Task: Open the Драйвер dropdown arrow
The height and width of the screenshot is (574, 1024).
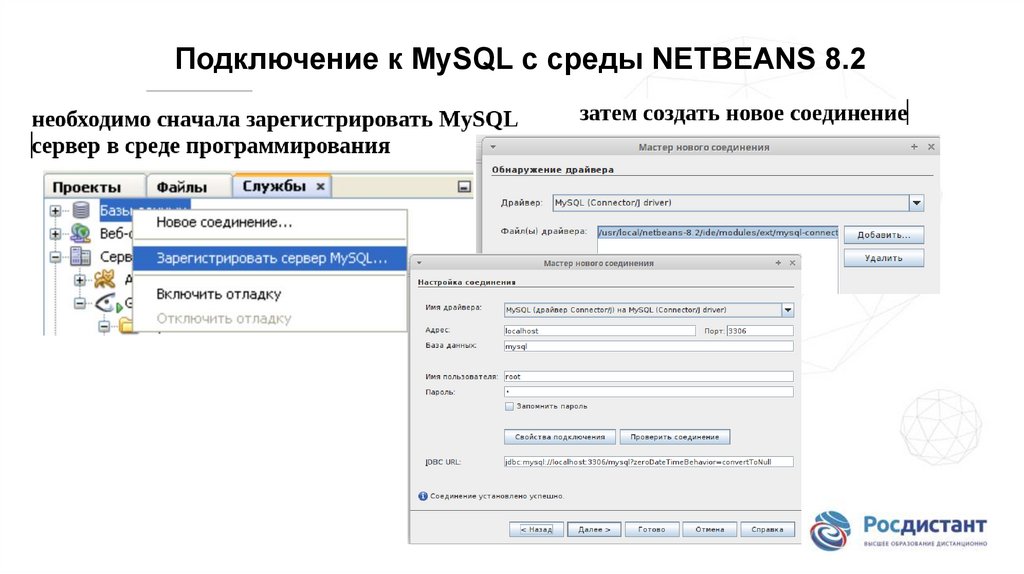Action: pos(916,203)
